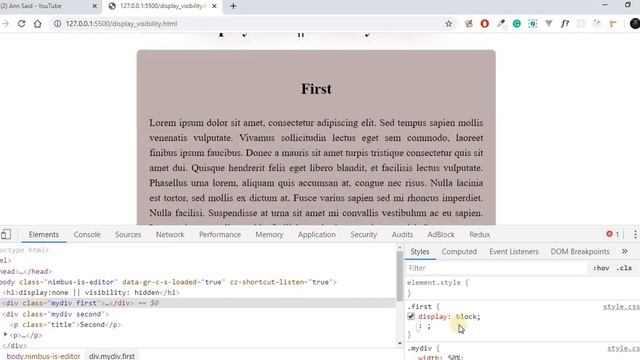Open the AdBlock DevTools tab
The width and height of the screenshot is (640, 360).
441,235
